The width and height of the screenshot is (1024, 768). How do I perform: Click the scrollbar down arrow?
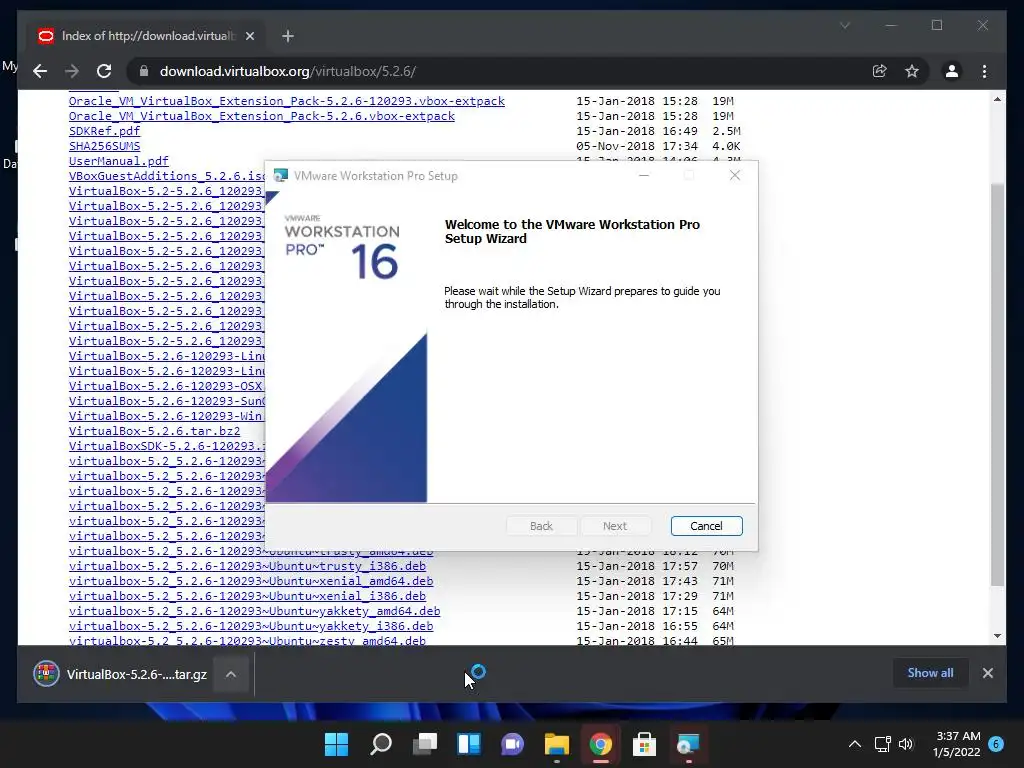pyautogui.click(x=997, y=635)
